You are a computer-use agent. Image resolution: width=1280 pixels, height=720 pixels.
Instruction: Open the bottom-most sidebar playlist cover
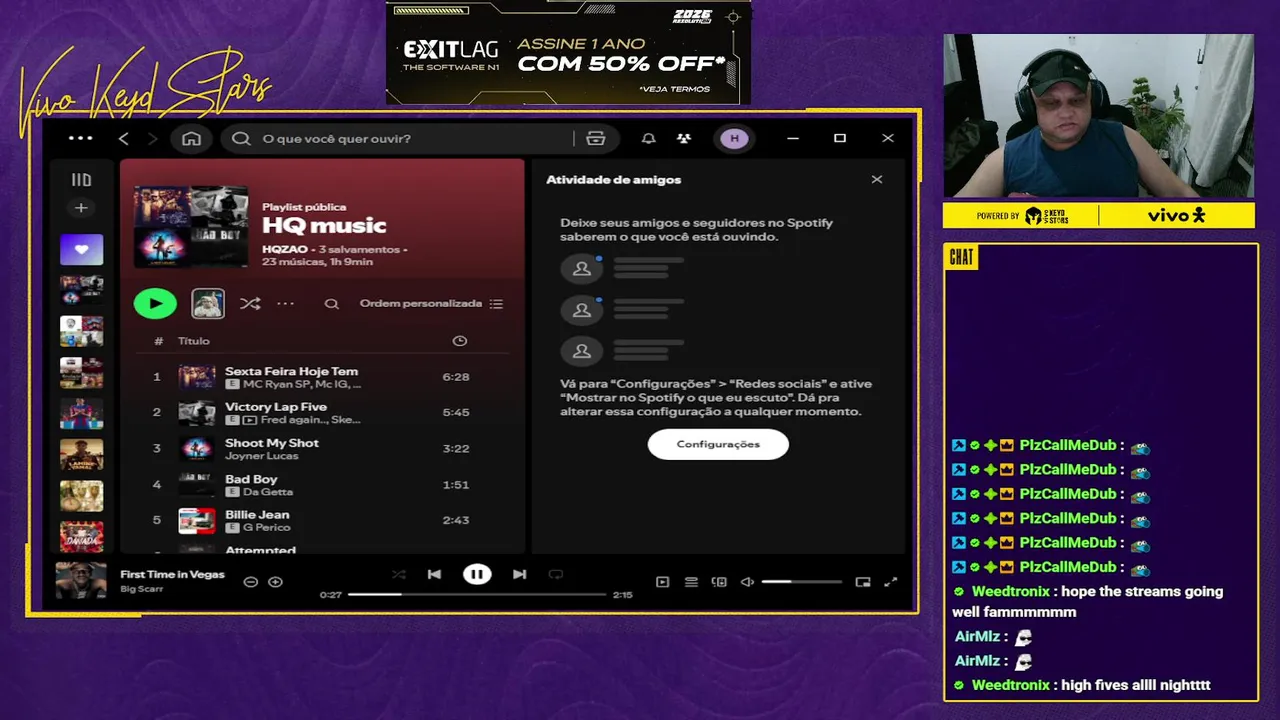click(x=81, y=537)
